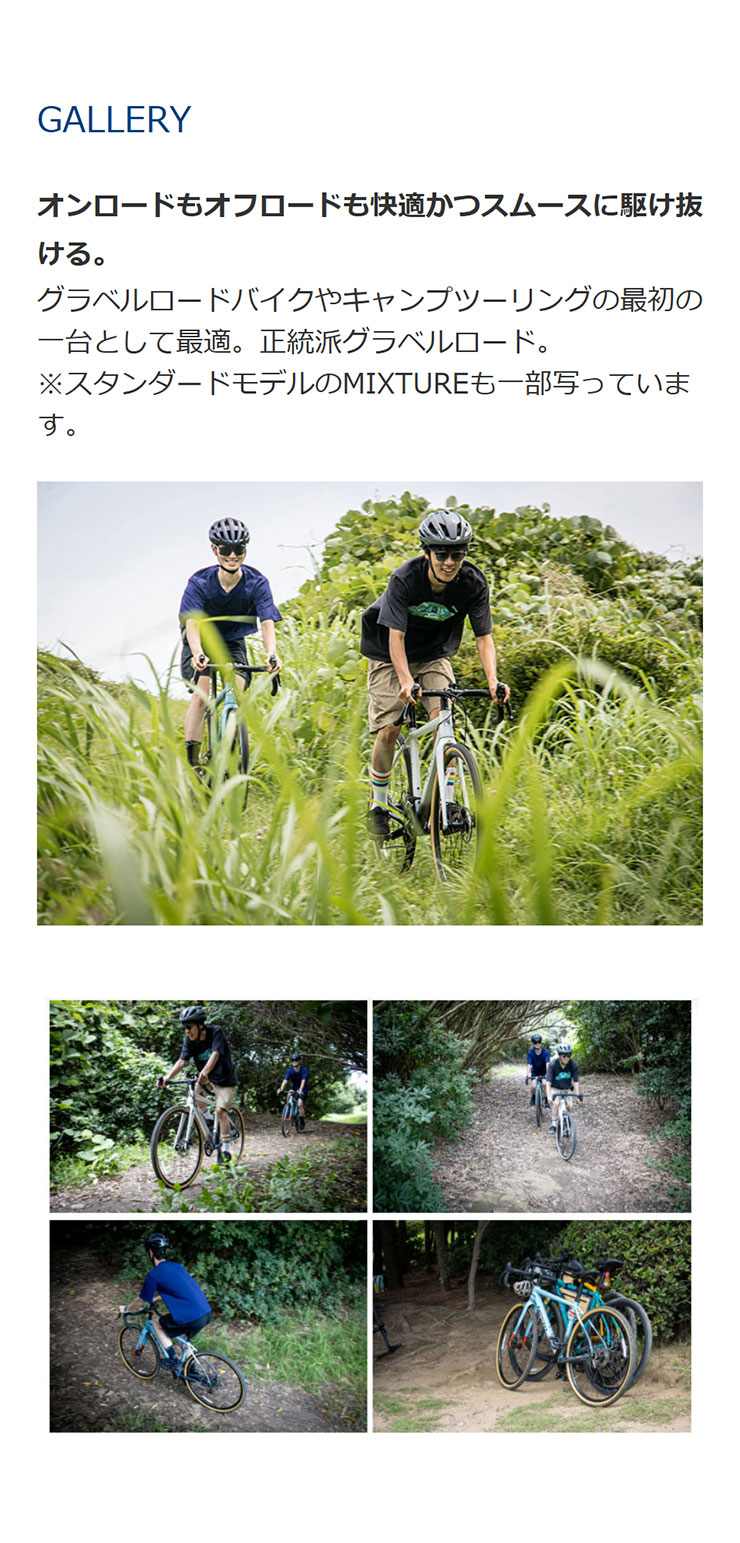Open thumbnail of blue-shirt rider seen from behind
Viewport: 740px width, 1543px height.
(x=208, y=1326)
